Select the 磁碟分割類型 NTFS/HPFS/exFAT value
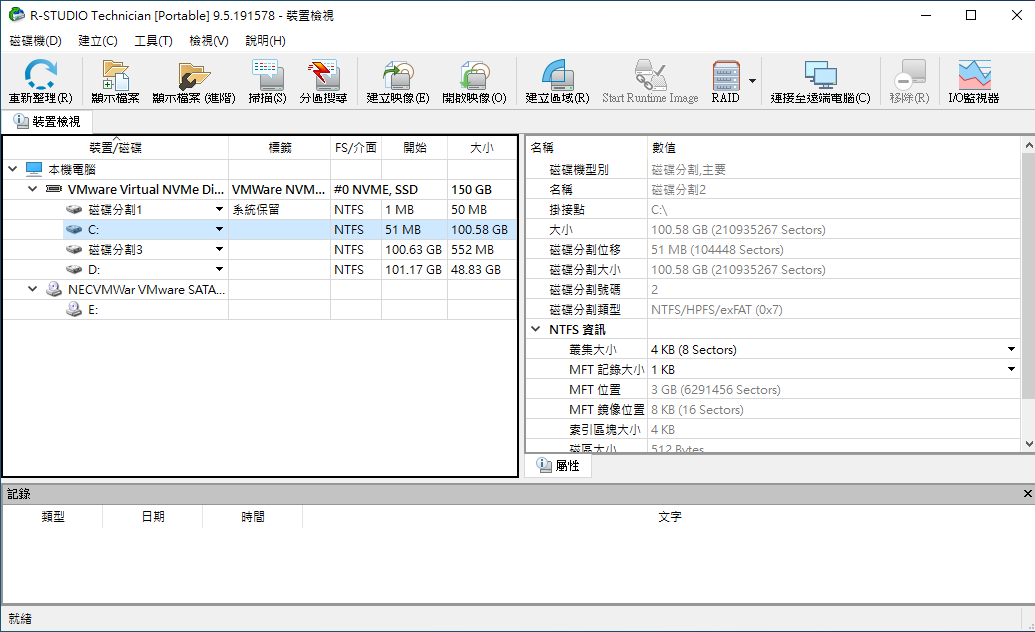 717,310
